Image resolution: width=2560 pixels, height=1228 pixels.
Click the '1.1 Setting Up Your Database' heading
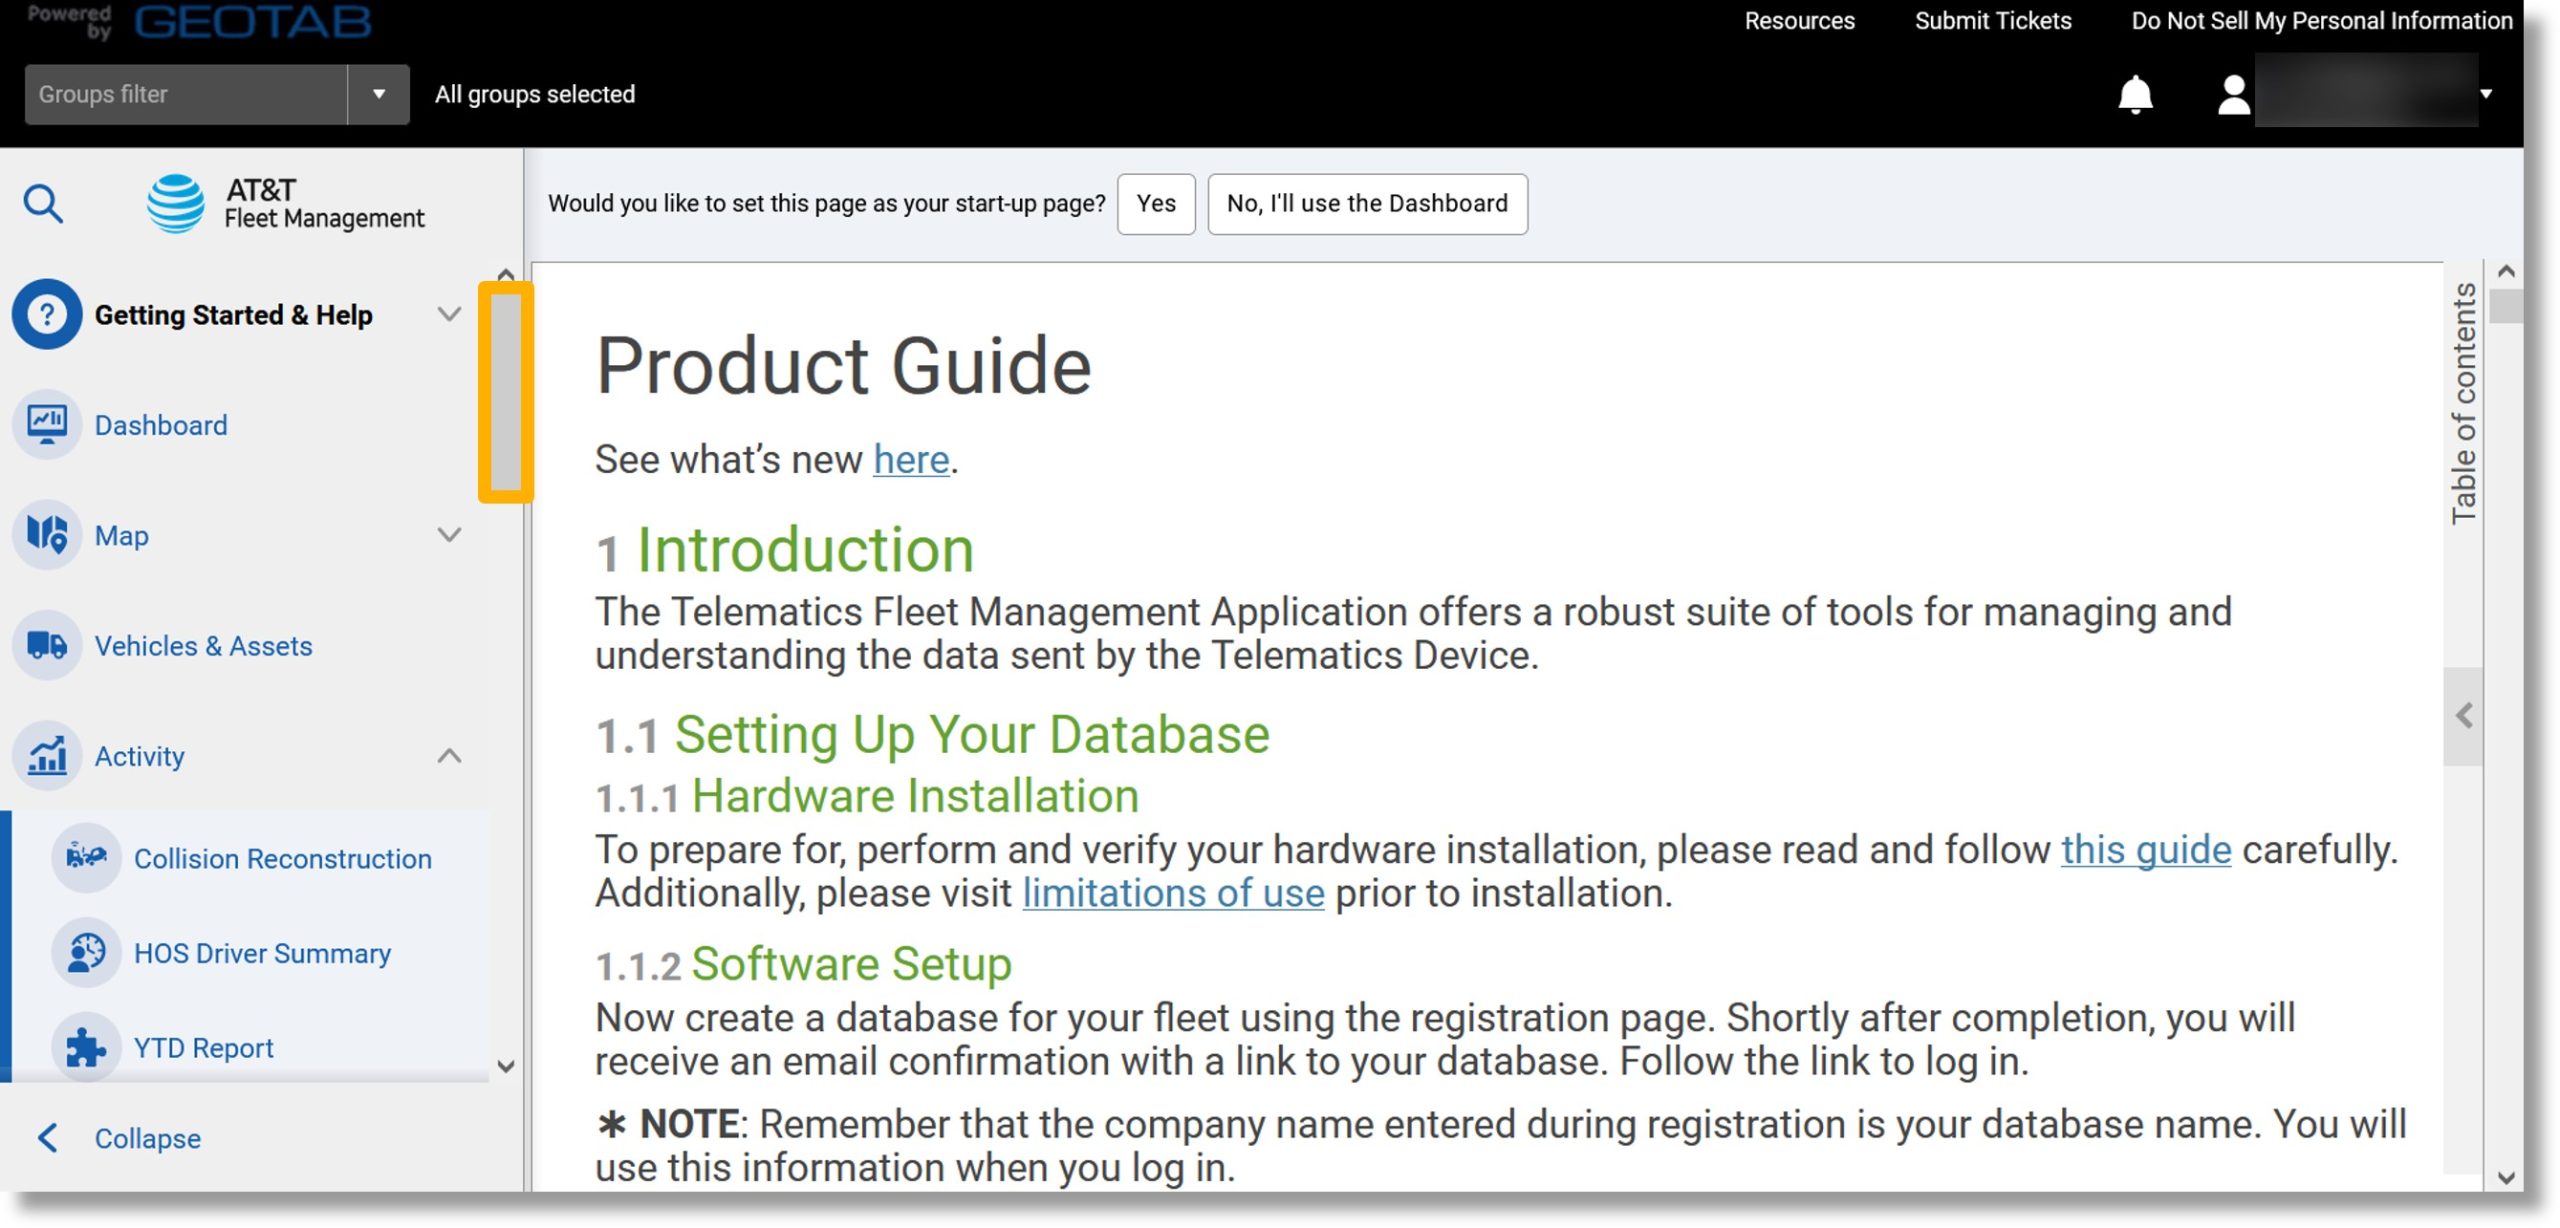tap(932, 735)
